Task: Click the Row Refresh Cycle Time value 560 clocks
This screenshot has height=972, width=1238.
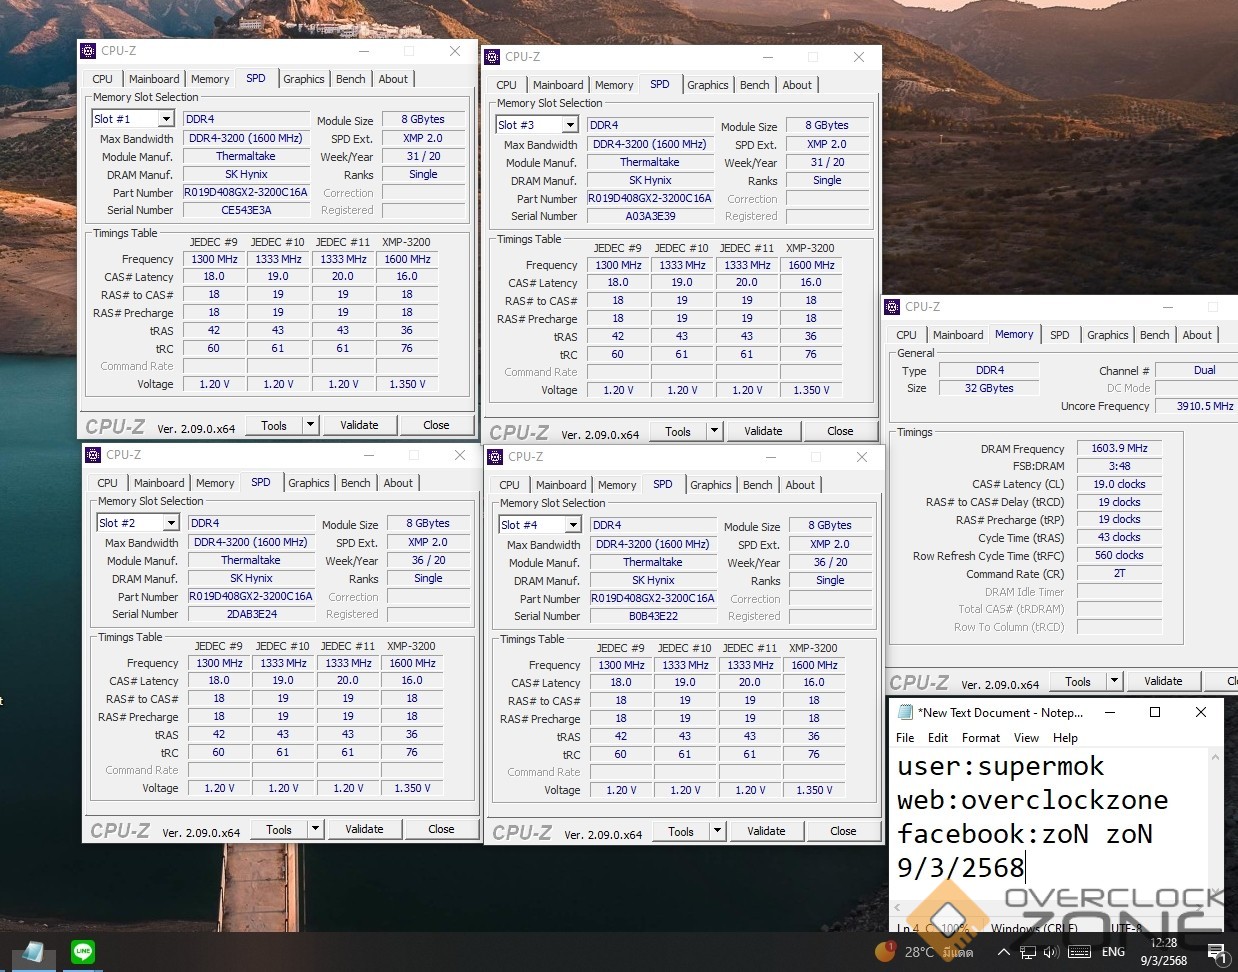Action: [1119, 555]
